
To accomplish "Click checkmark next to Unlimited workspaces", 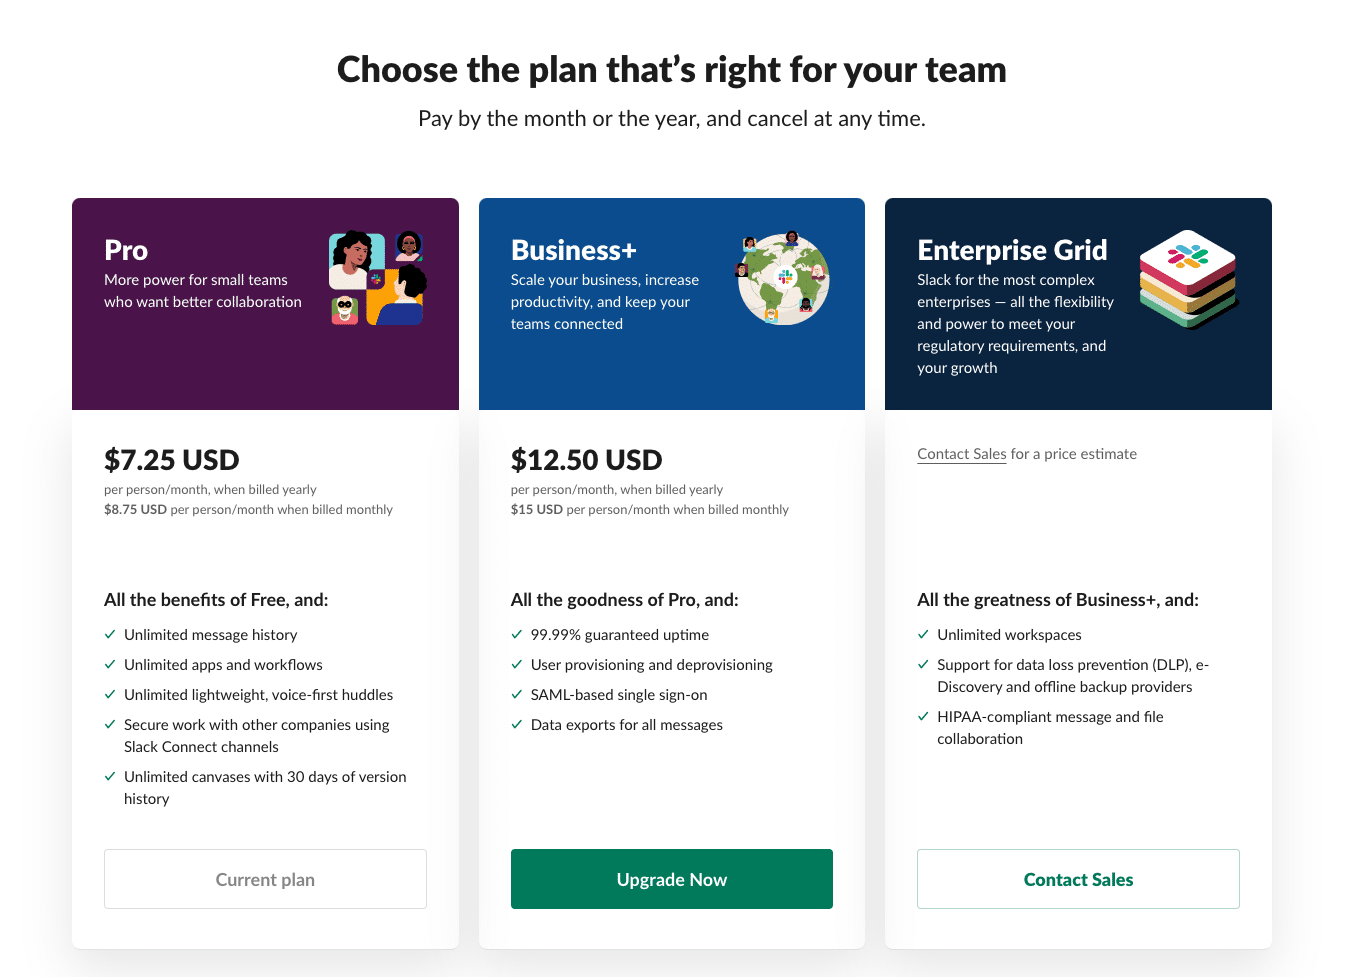I will (923, 634).
